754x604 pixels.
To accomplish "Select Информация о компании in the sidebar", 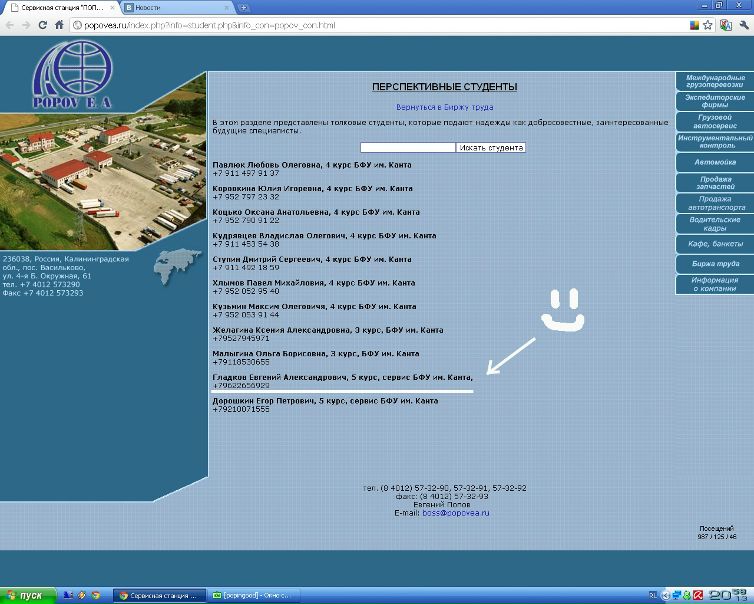I will coord(714,285).
